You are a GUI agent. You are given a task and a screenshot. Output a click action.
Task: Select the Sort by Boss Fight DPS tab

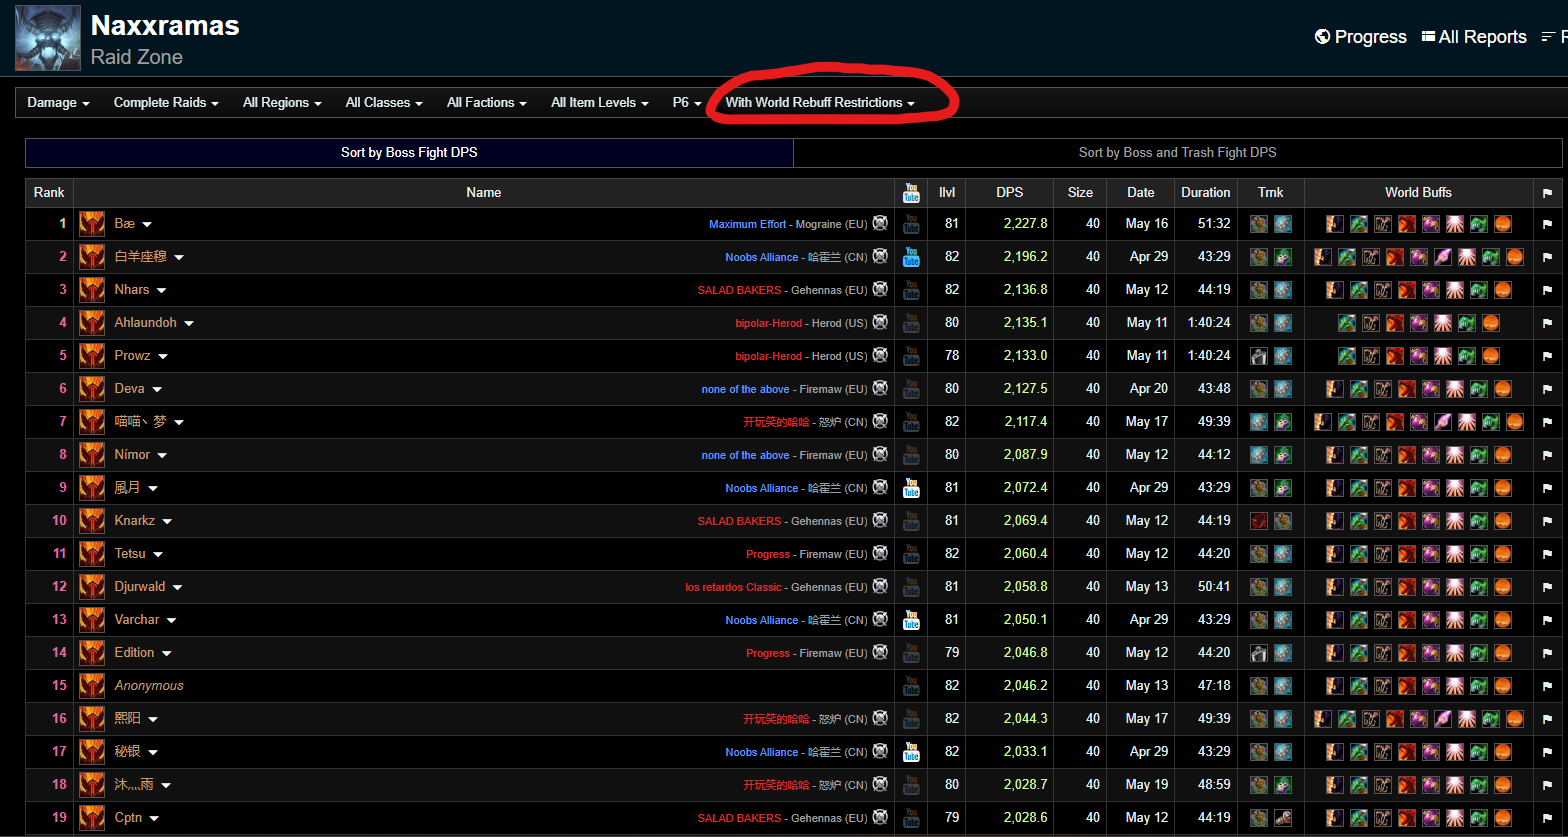(x=409, y=153)
